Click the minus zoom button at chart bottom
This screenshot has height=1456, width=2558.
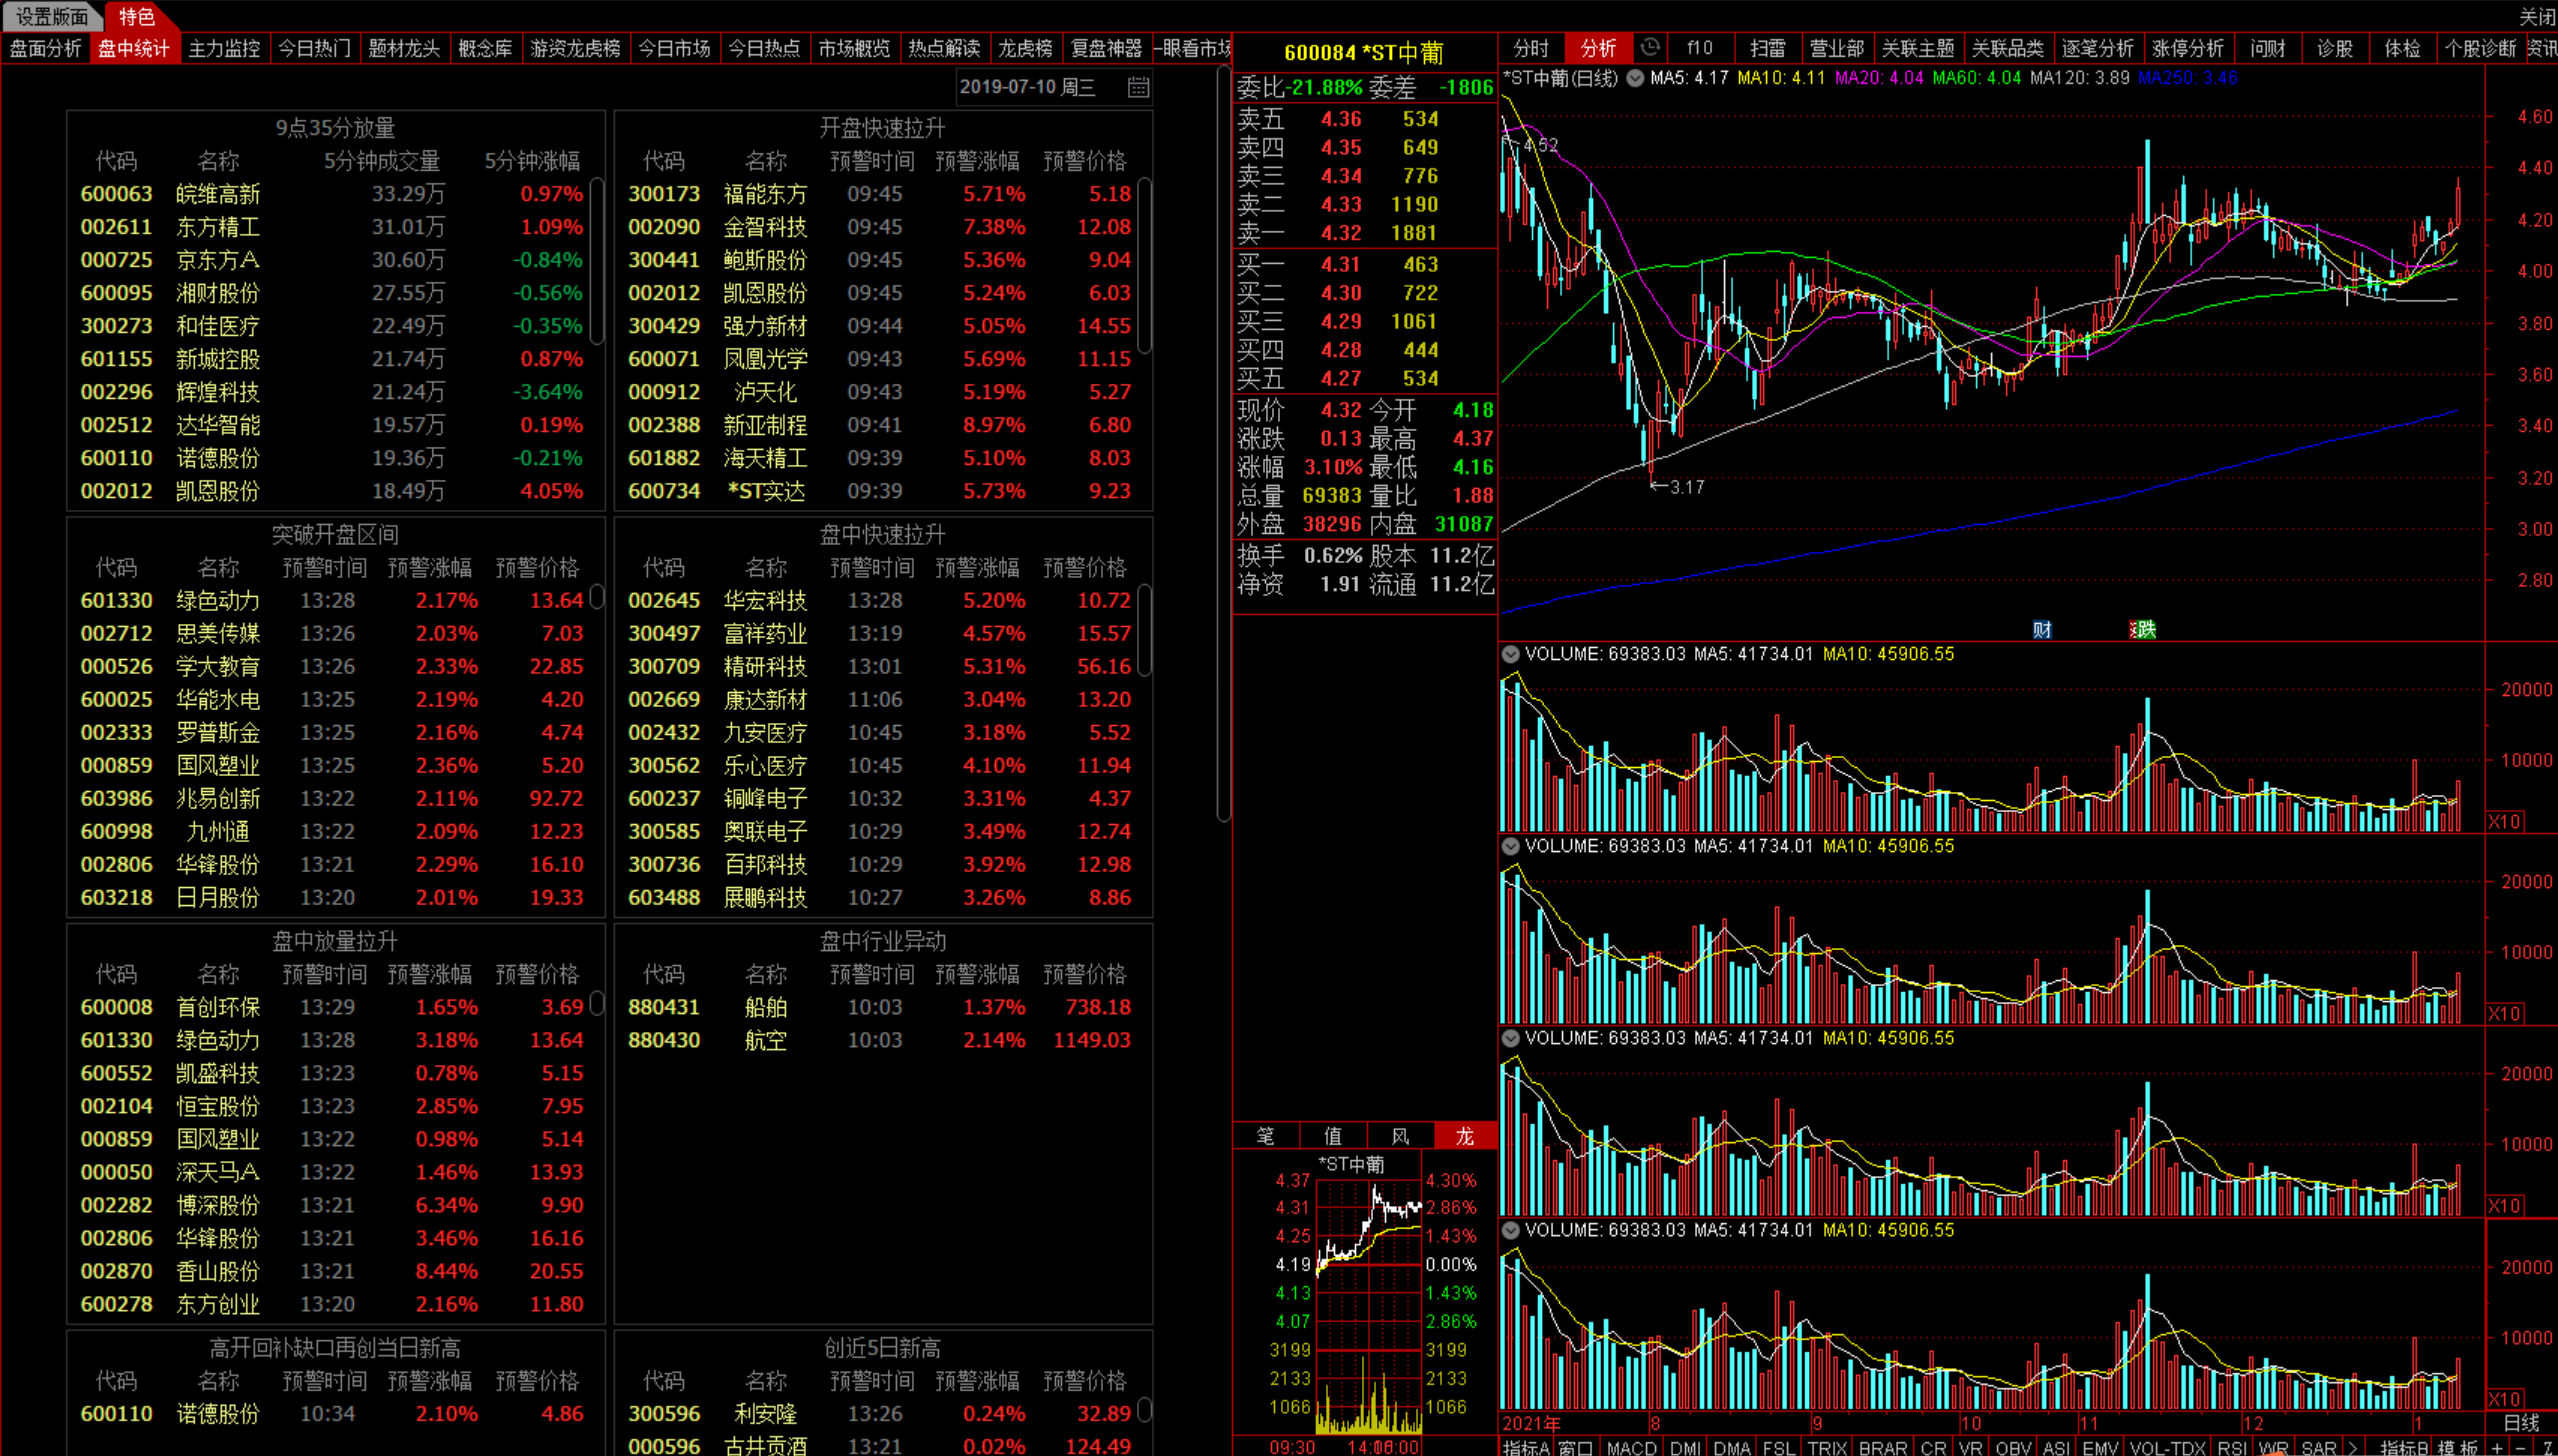[2521, 1447]
